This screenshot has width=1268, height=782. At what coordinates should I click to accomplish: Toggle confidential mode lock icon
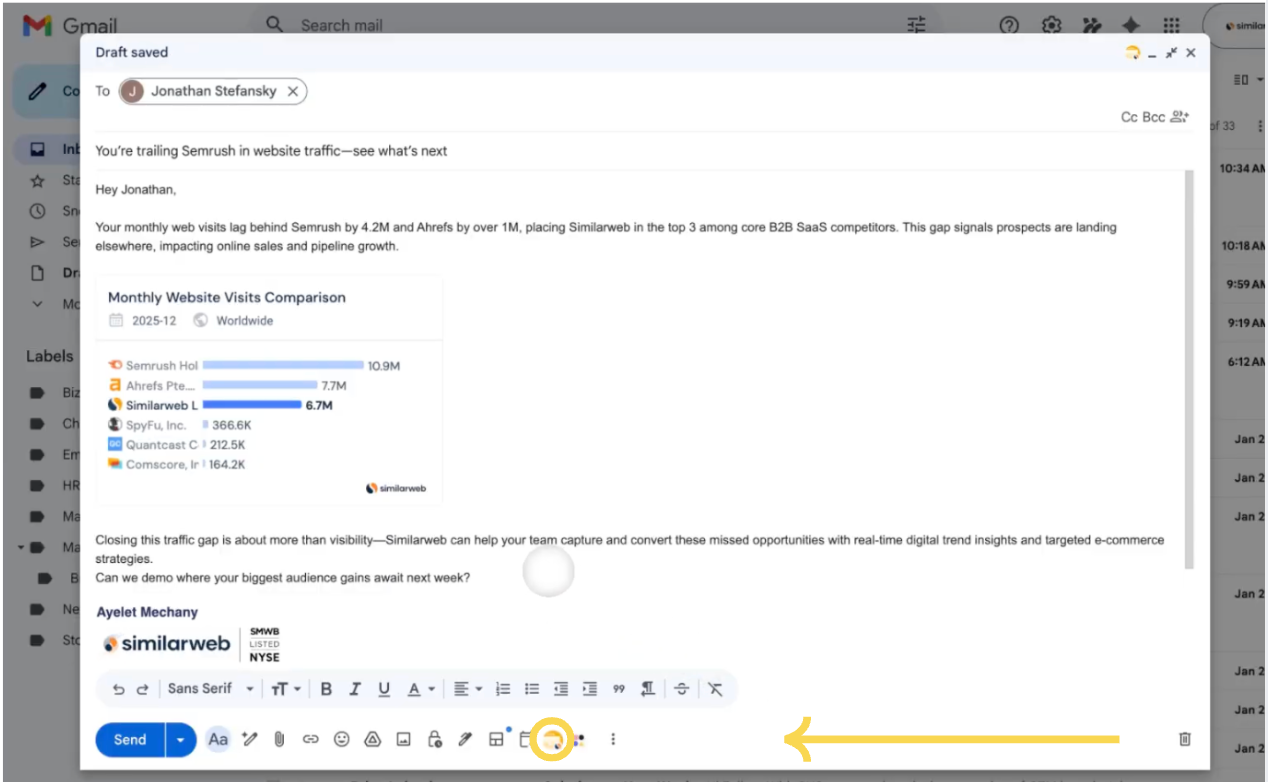pyautogui.click(x=434, y=740)
